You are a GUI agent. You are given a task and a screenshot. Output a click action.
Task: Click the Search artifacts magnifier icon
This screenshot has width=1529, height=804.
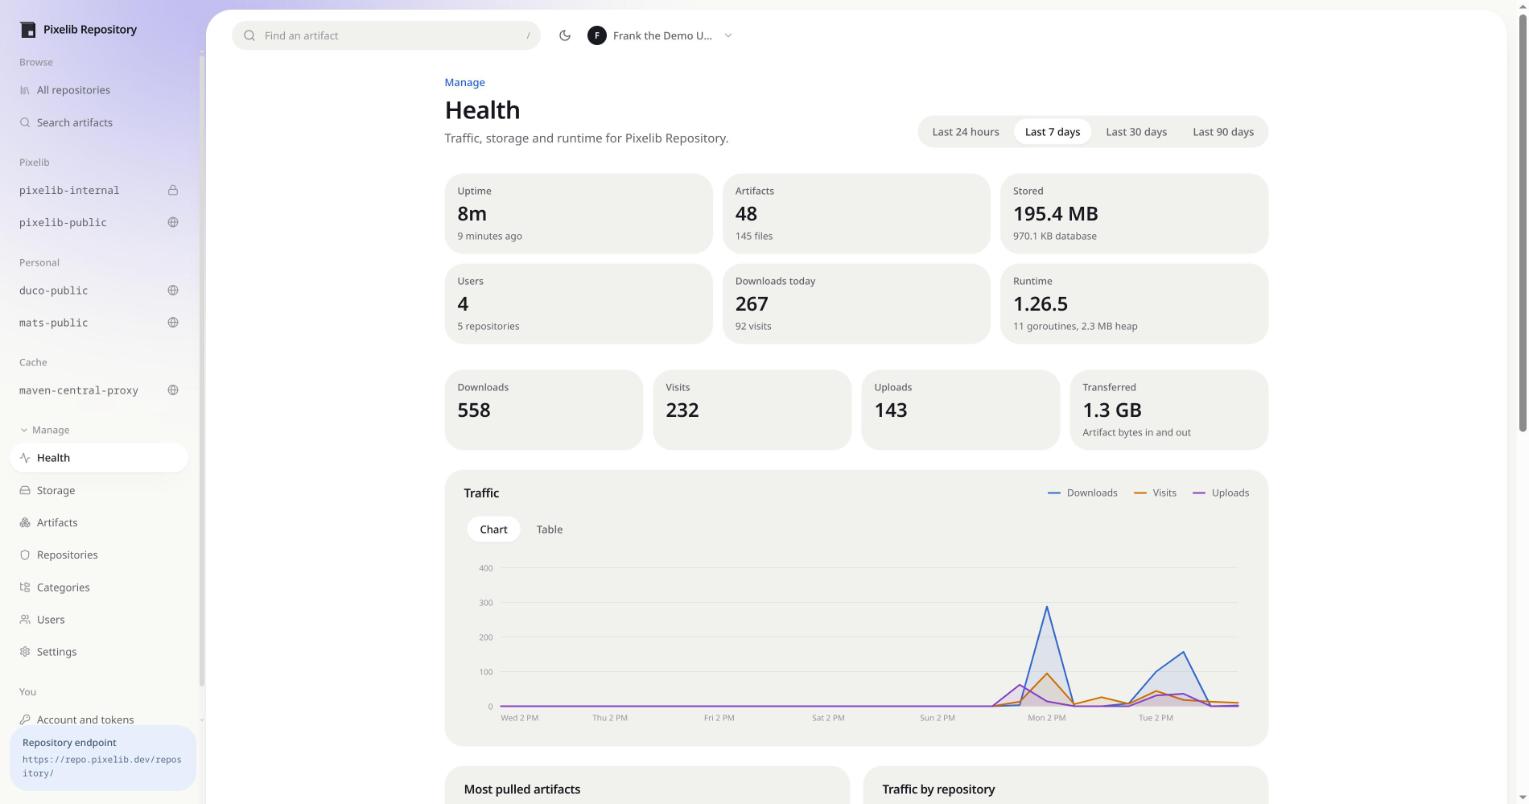(25, 123)
